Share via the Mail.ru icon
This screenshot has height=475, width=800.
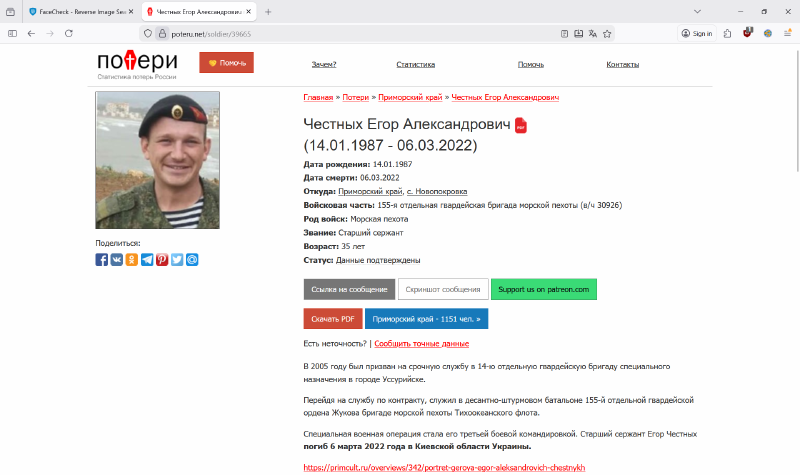pos(192,260)
